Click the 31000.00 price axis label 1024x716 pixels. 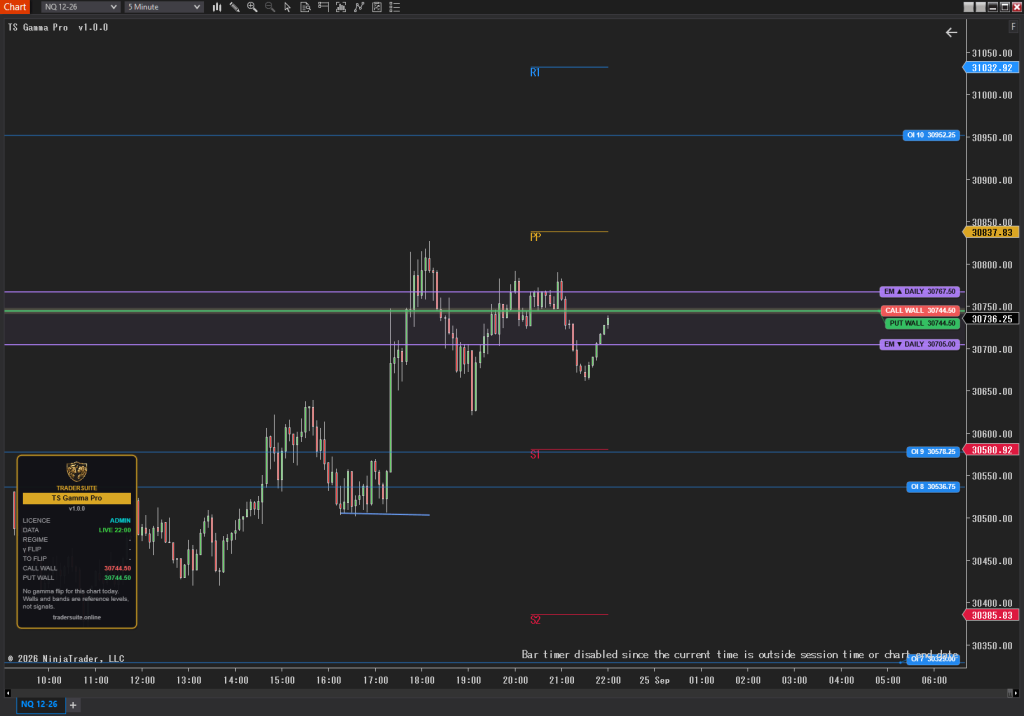(992, 95)
